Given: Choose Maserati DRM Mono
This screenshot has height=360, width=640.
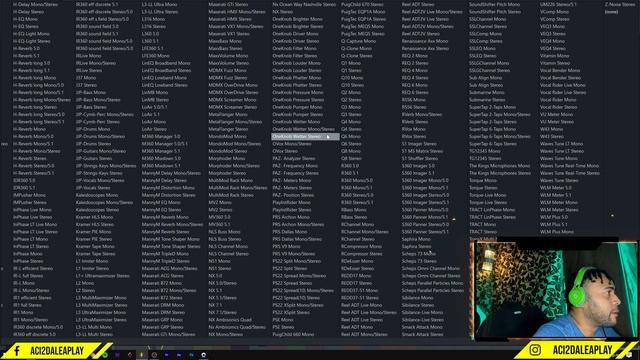Looking at the screenshot, I should coord(163,305).
